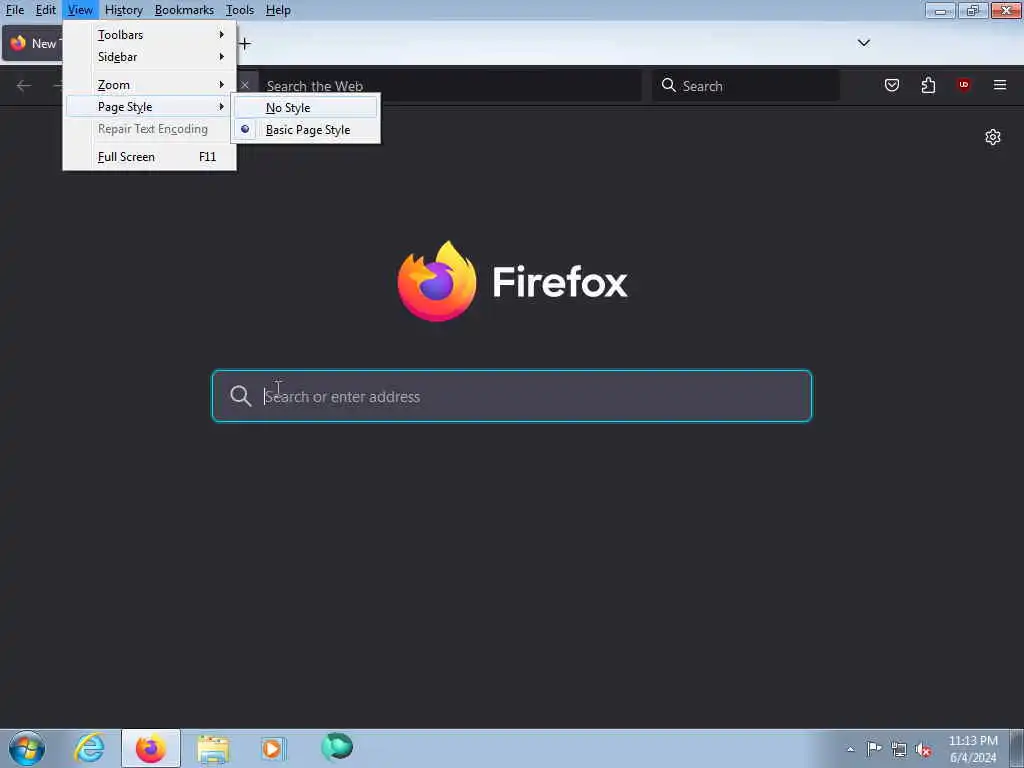Open Action Center flag icon

pos(874,749)
